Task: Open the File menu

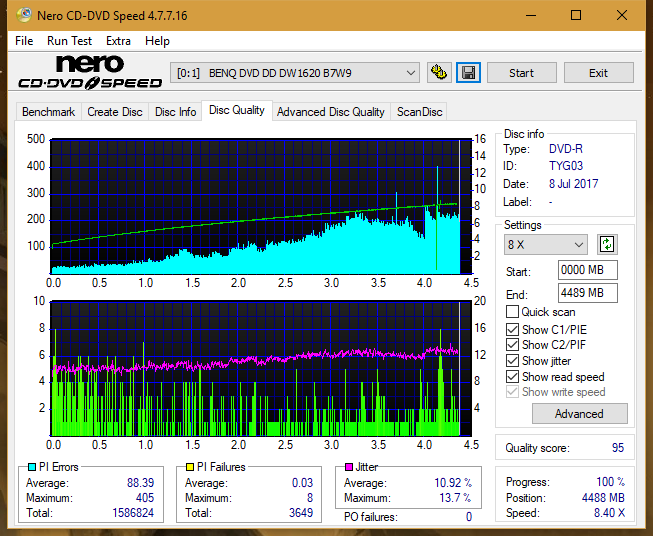Action: [x=24, y=41]
